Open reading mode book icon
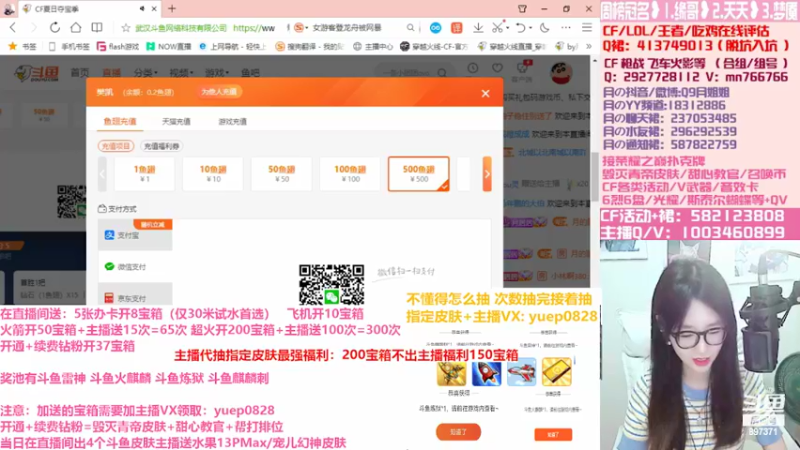The width and height of the screenshot is (800, 450). click(96, 28)
